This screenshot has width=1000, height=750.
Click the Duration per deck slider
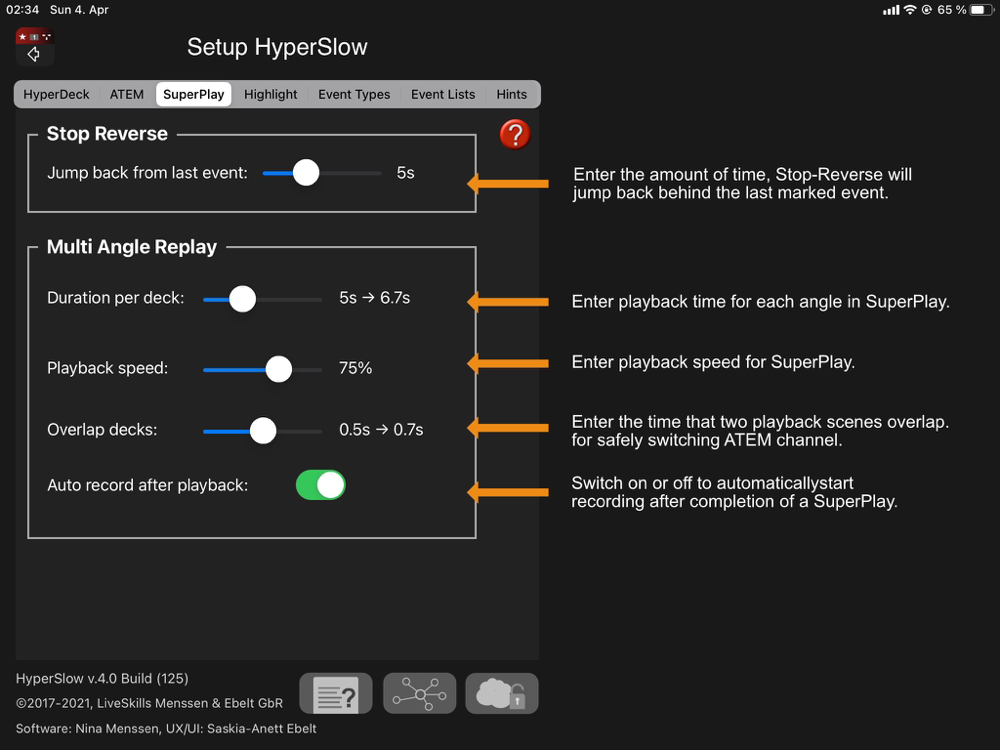(262, 298)
